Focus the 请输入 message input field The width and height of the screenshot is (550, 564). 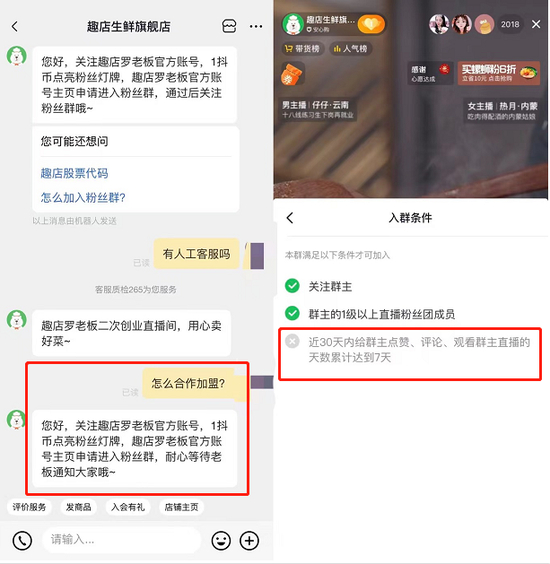click(x=122, y=540)
